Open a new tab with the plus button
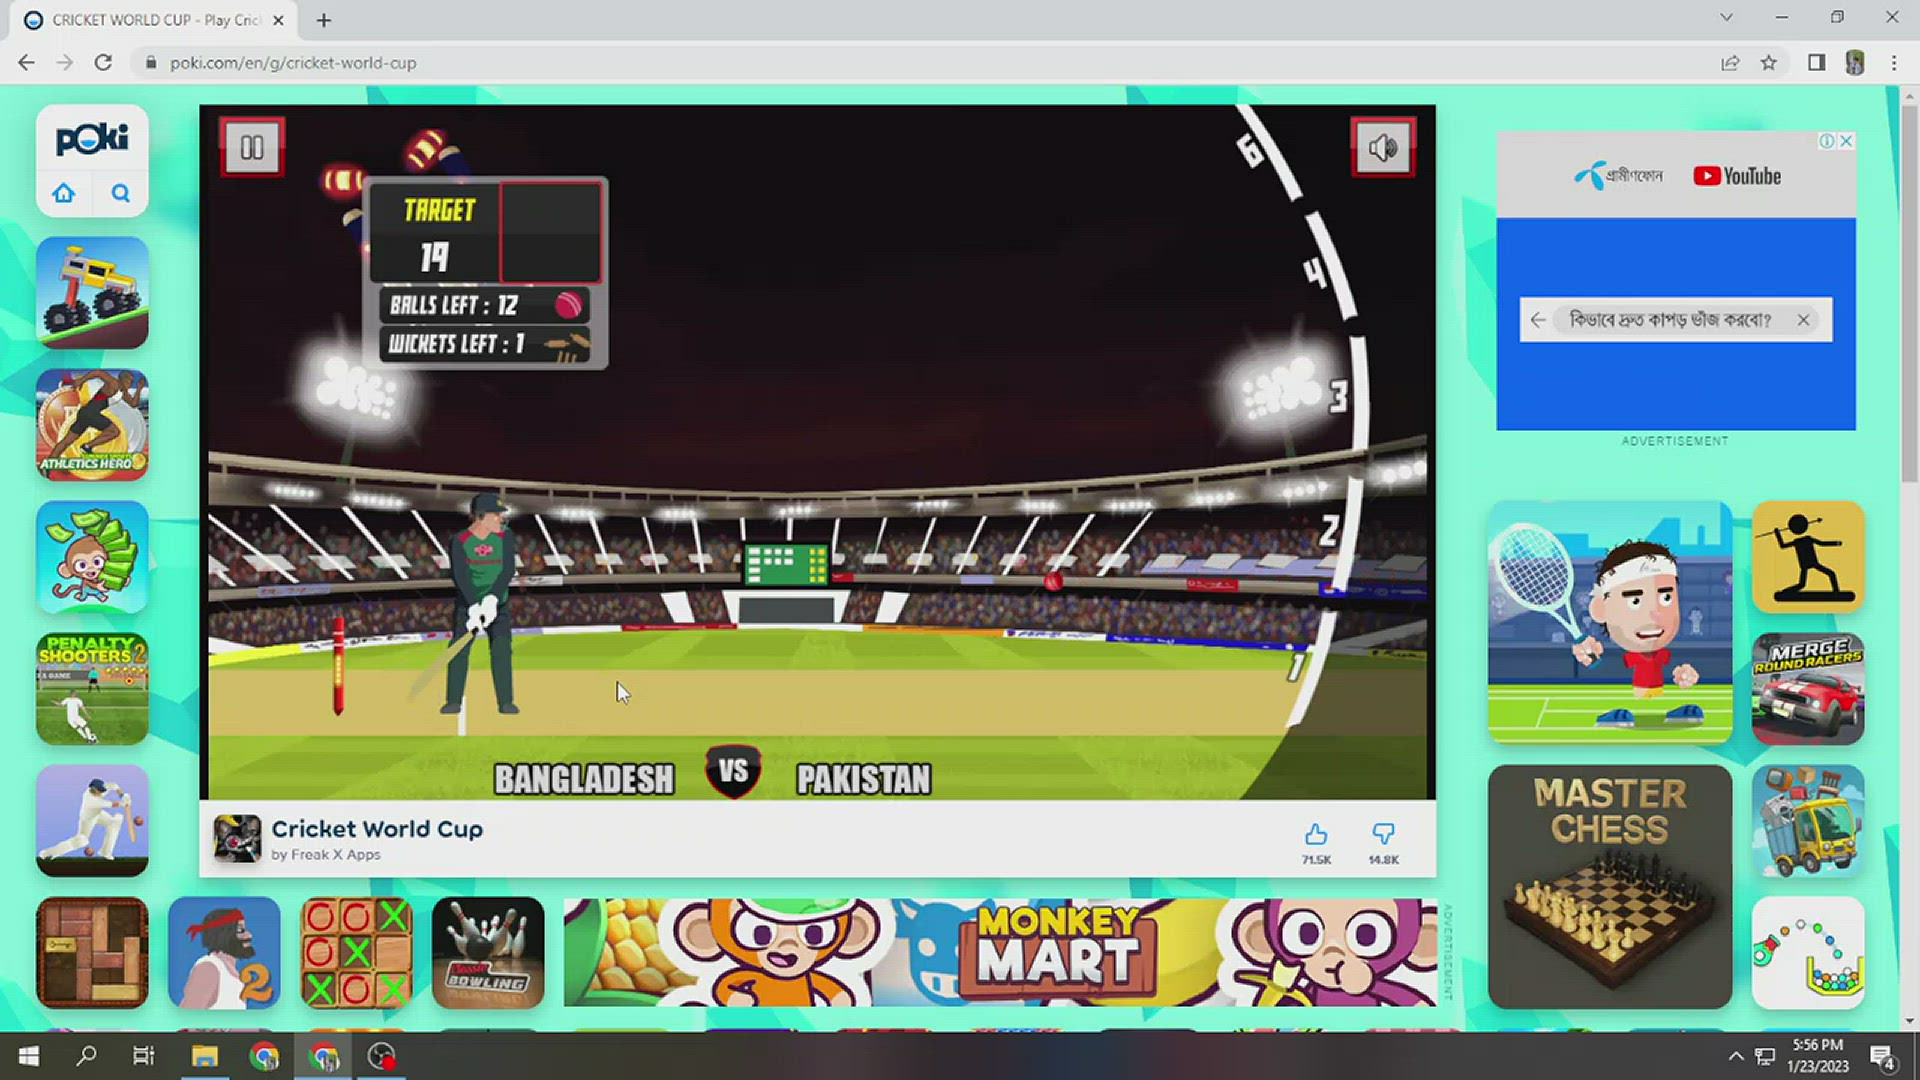The height and width of the screenshot is (1080, 1920). click(x=322, y=20)
